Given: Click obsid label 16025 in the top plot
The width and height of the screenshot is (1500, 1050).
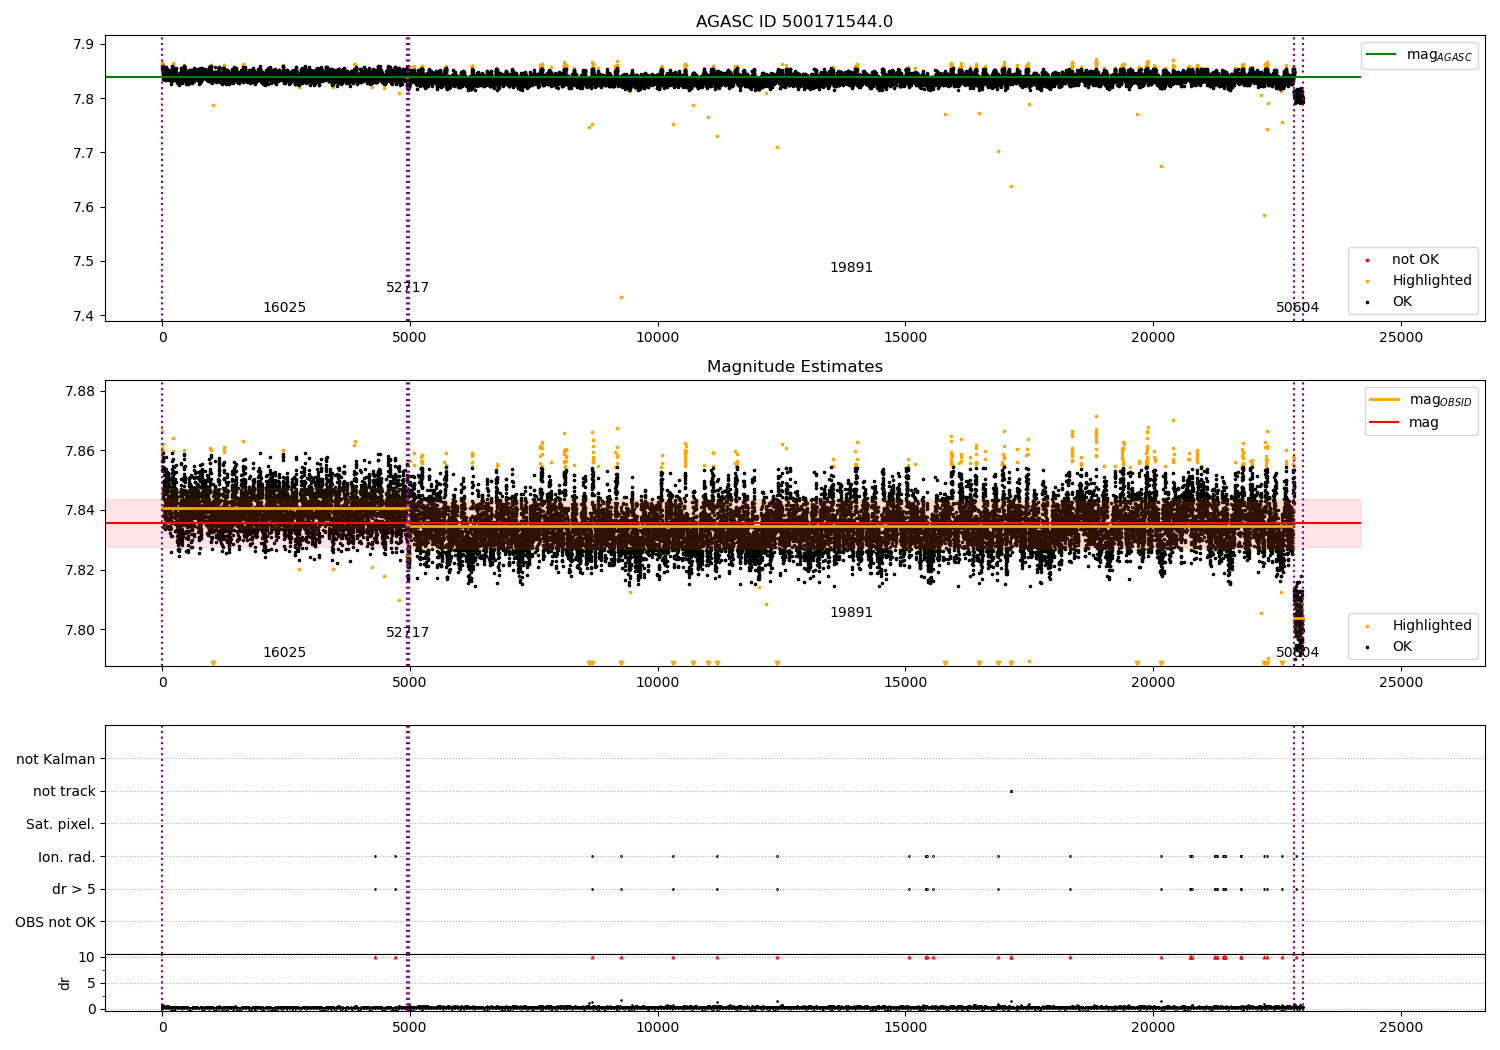Looking at the screenshot, I should 284,308.
